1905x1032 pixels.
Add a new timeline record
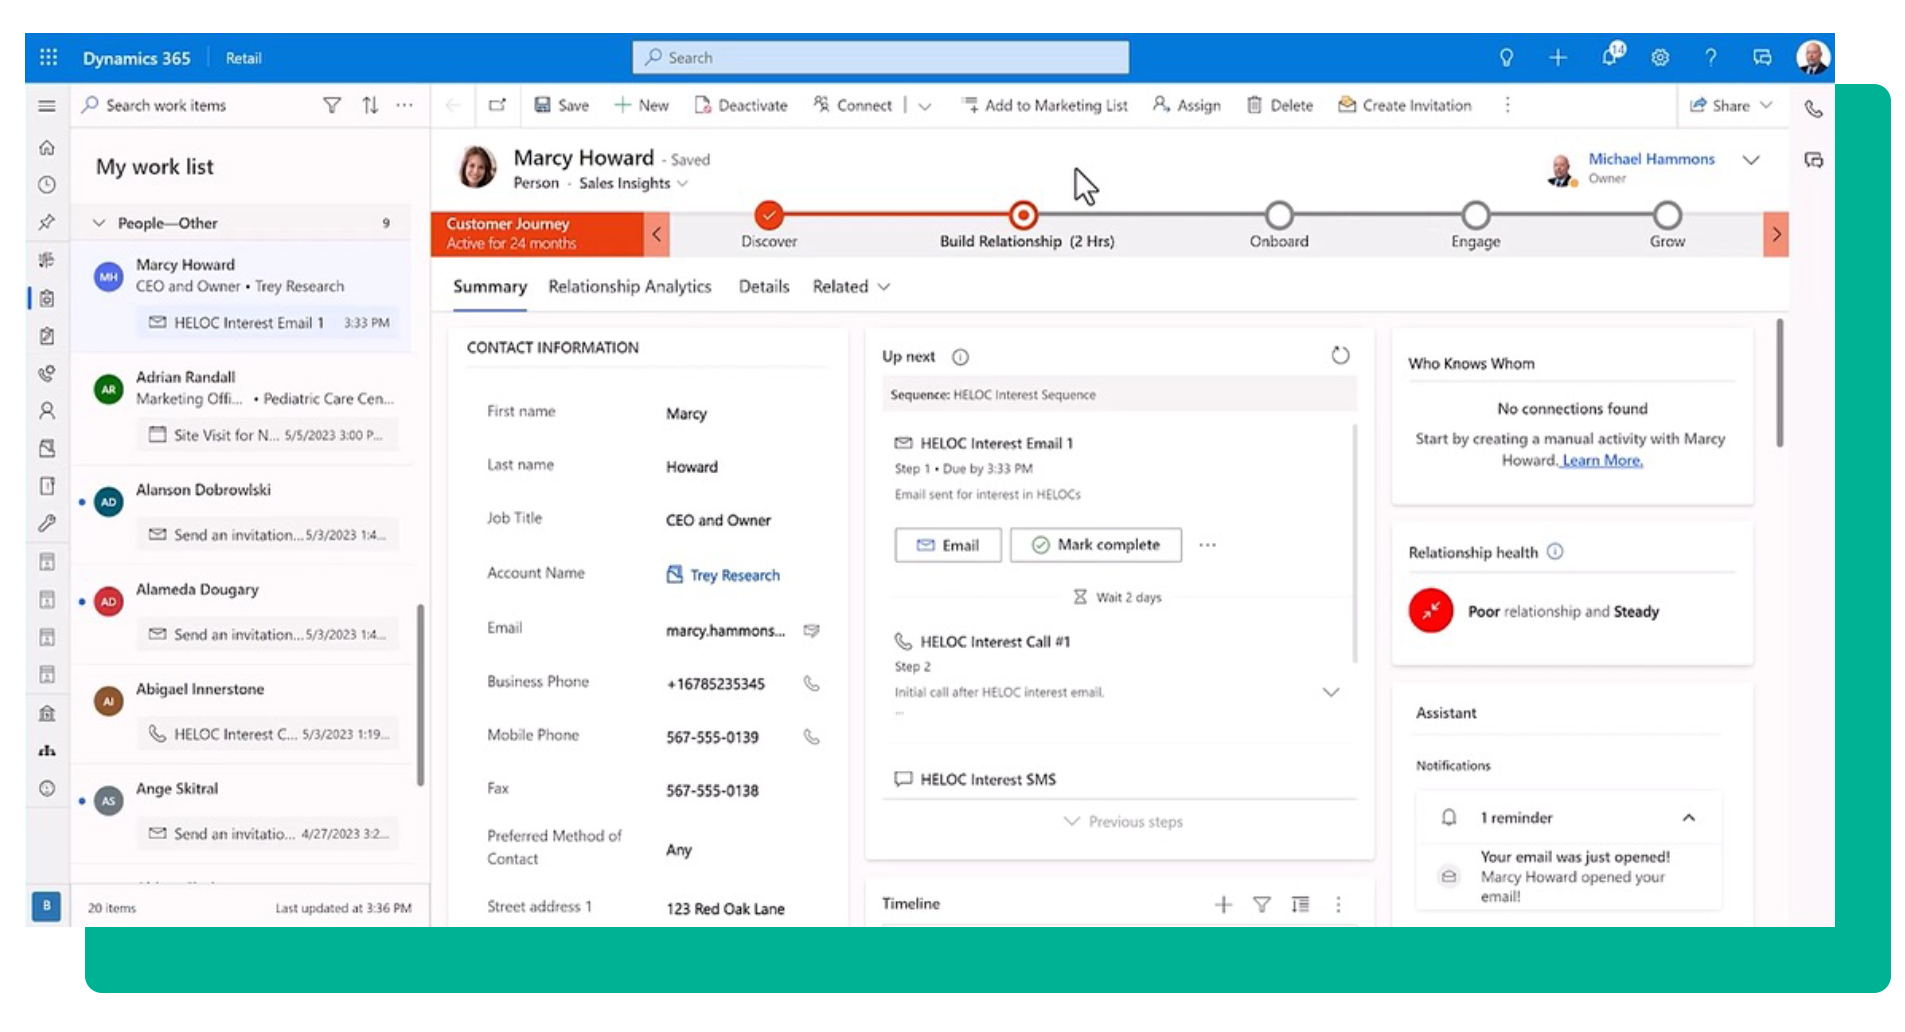click(1223, 905)
